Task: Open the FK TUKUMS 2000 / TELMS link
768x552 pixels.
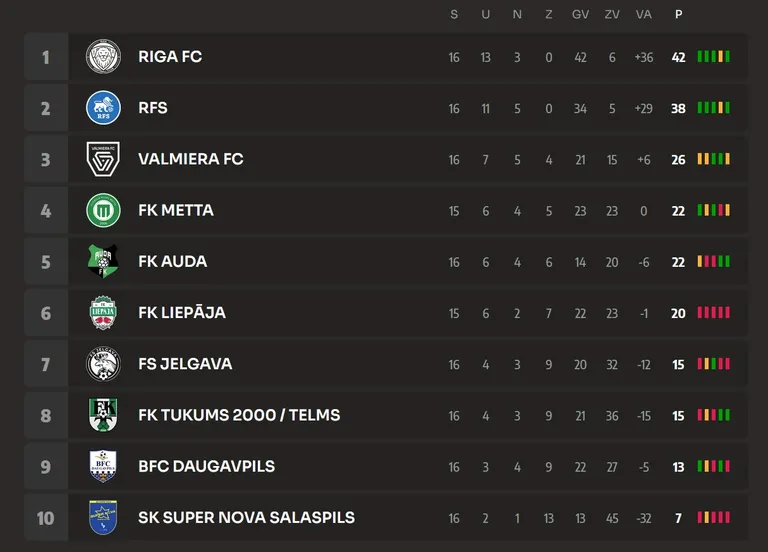Action: click(239, 415)
